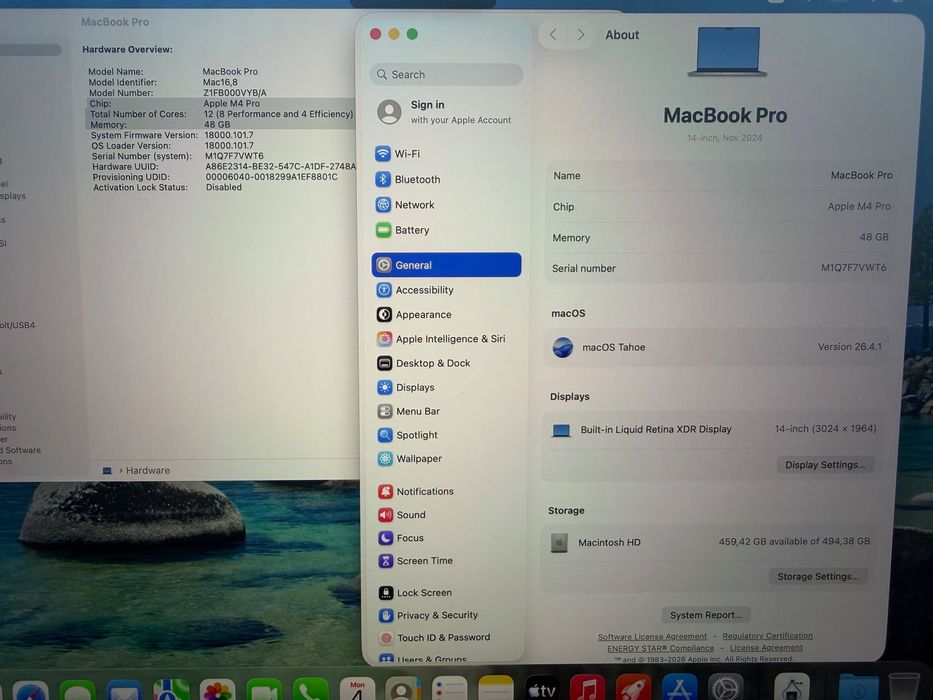Open the Regulatory Certification link

pos(768,636)
